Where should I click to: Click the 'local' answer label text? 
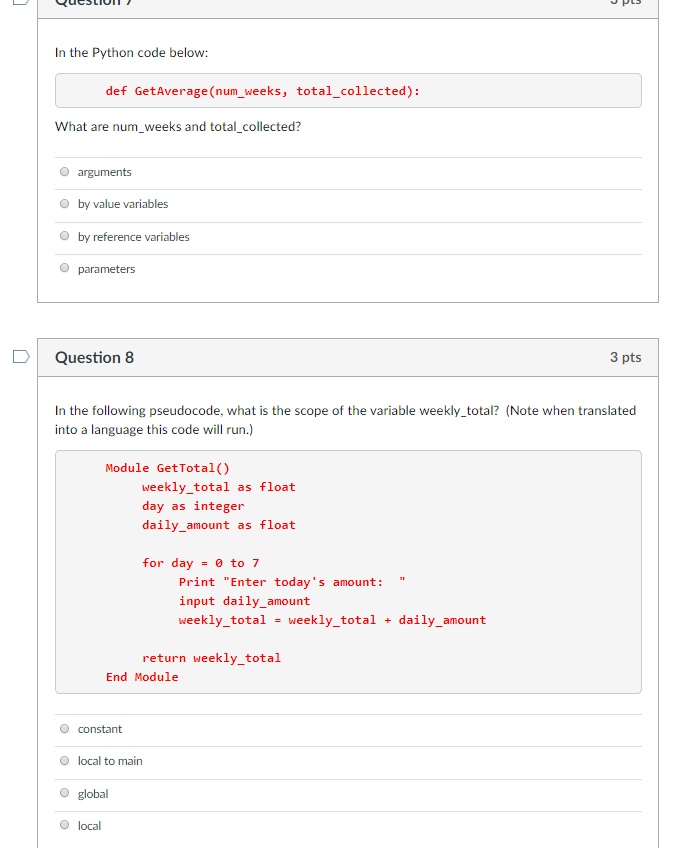pos(89,825)
